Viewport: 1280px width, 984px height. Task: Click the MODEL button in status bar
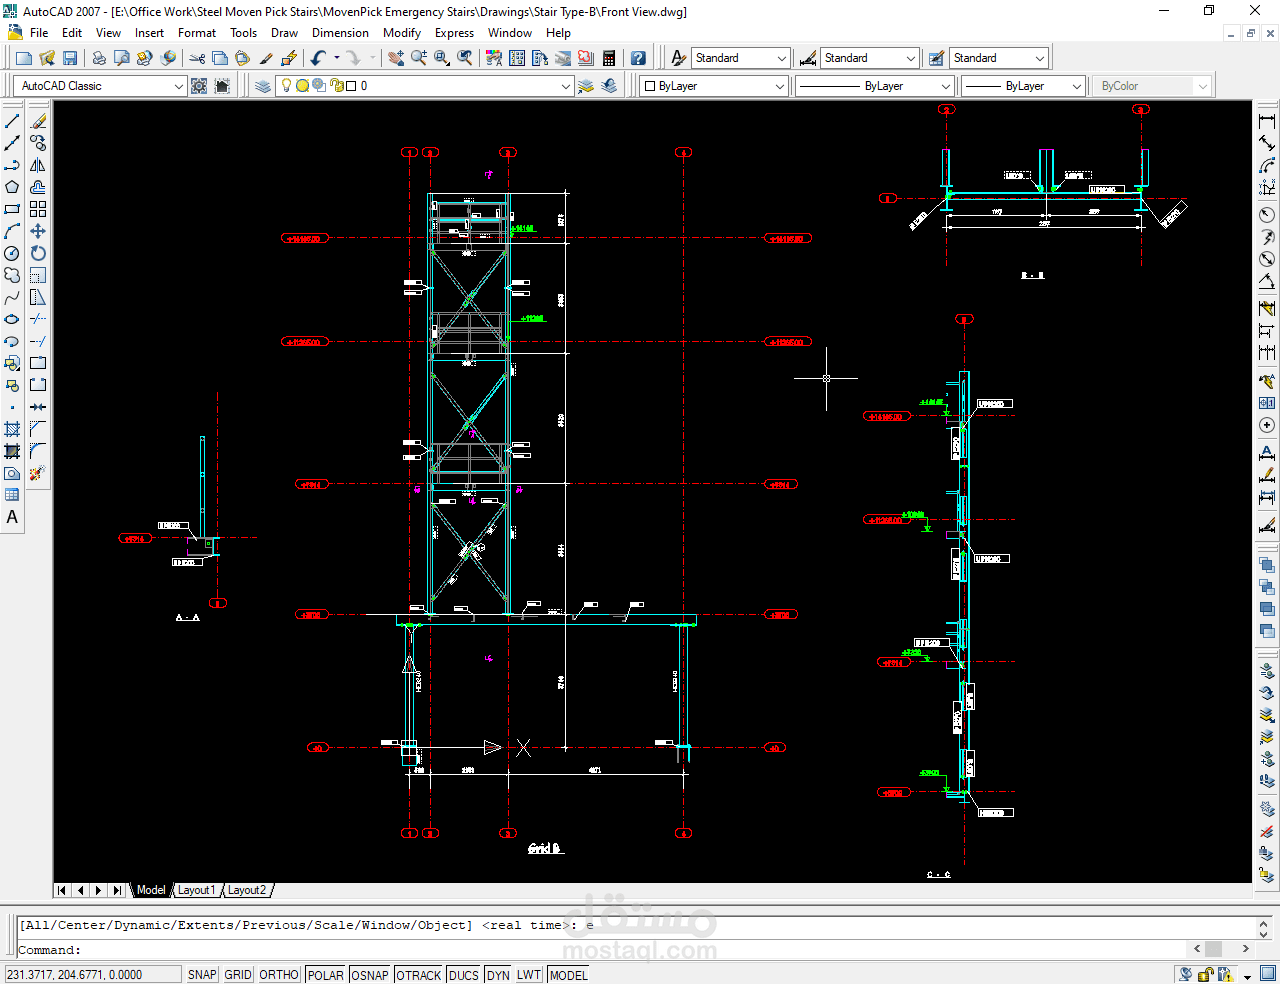[x=568, y=975]
